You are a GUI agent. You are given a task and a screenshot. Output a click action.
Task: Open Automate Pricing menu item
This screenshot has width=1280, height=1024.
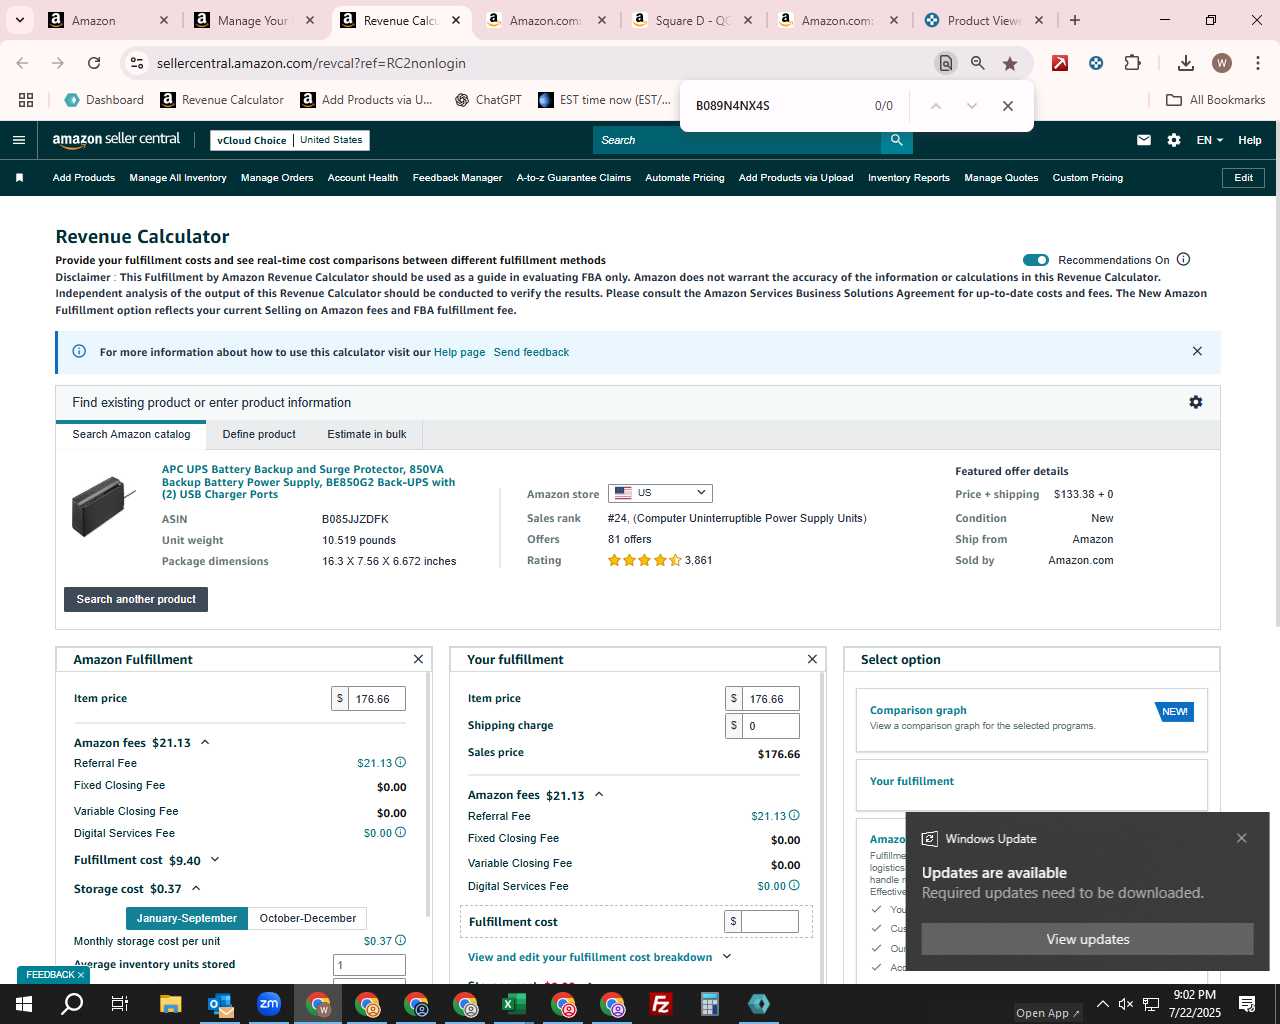click(685, 178)
